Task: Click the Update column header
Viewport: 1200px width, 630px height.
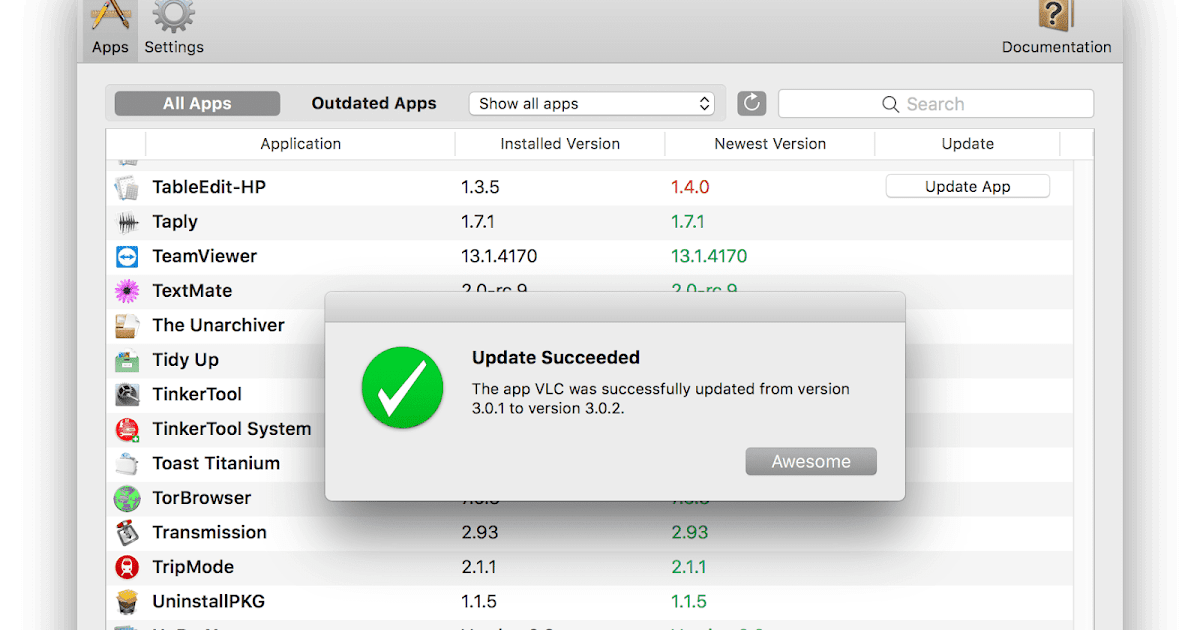Action: click(968, 144)
